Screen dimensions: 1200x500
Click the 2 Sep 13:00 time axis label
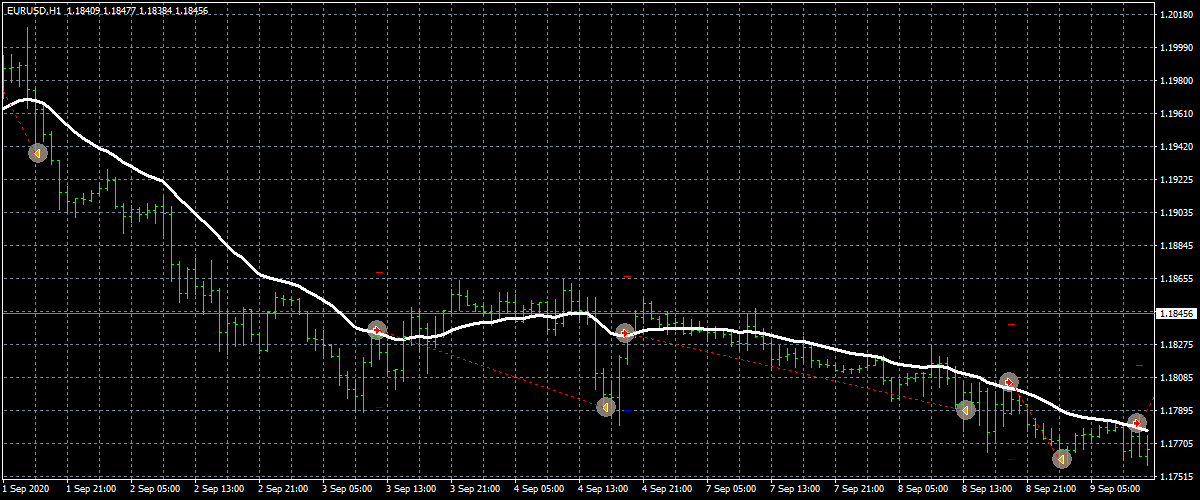219,490
